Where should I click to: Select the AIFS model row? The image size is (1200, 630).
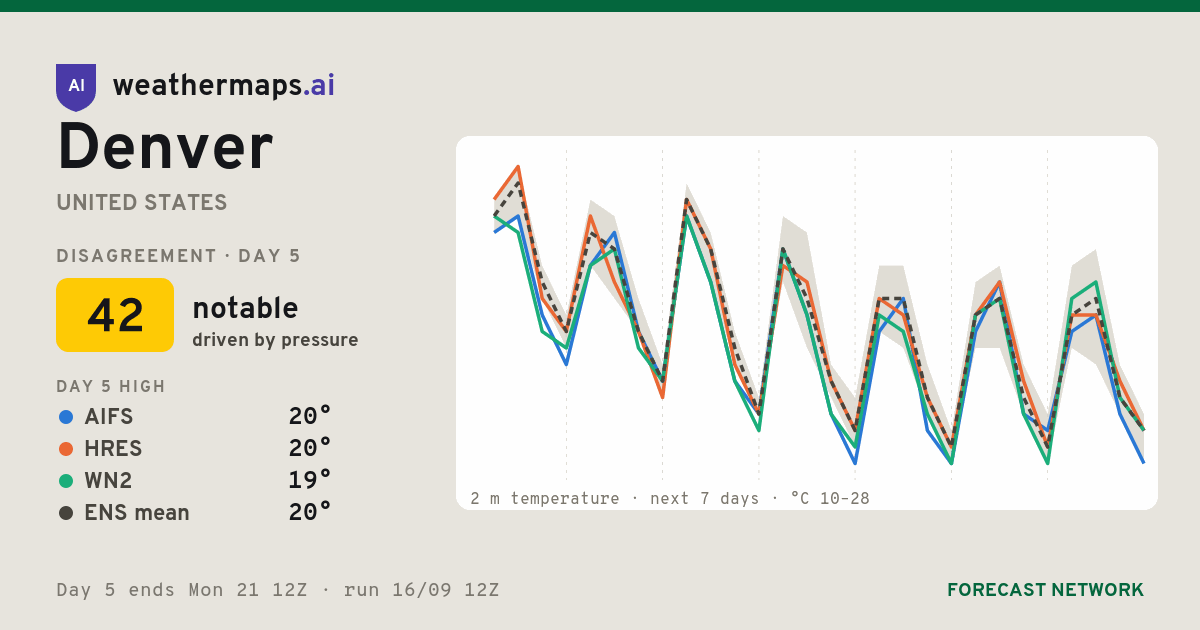(194, 417)
